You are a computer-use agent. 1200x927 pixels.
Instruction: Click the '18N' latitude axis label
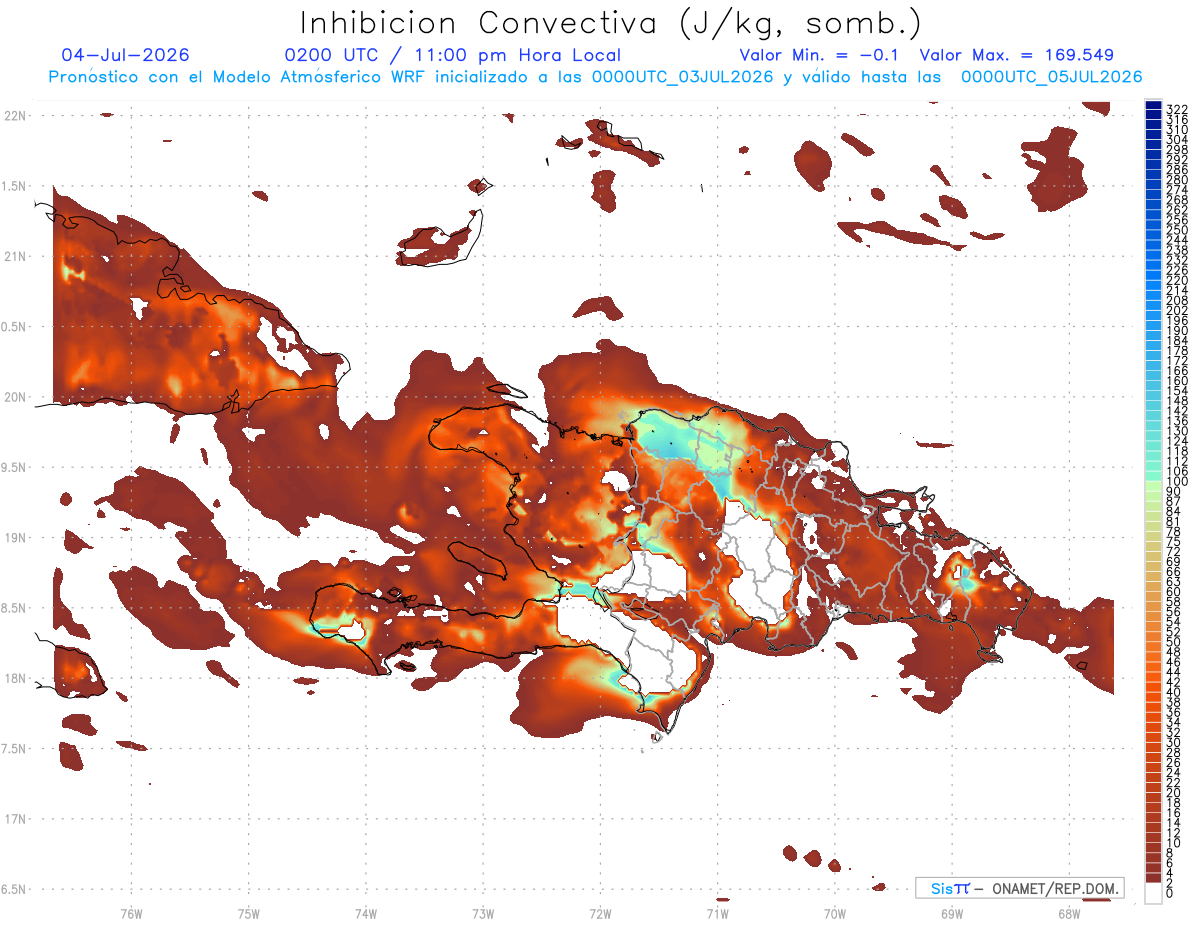coord(15,678)
